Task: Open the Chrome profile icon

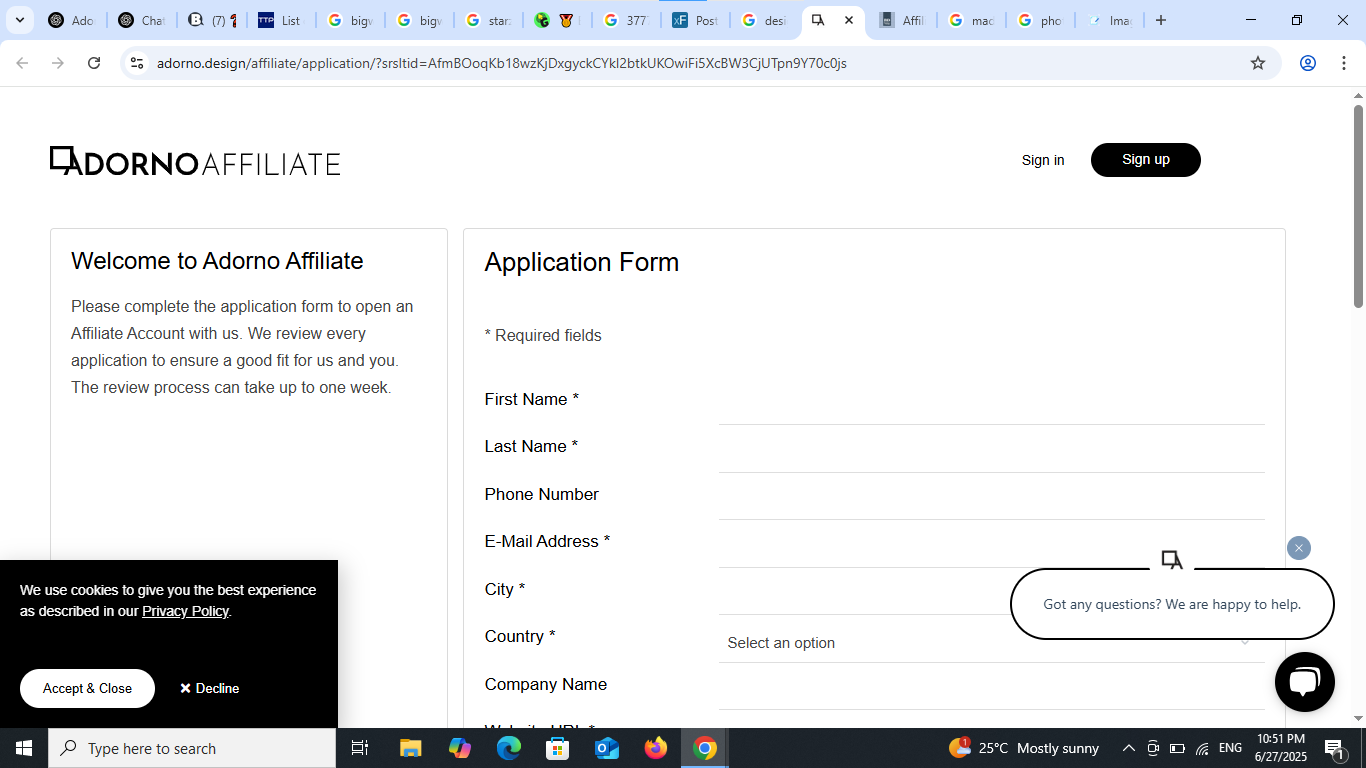Action: pyautogui.click(x=1308, y=63)
